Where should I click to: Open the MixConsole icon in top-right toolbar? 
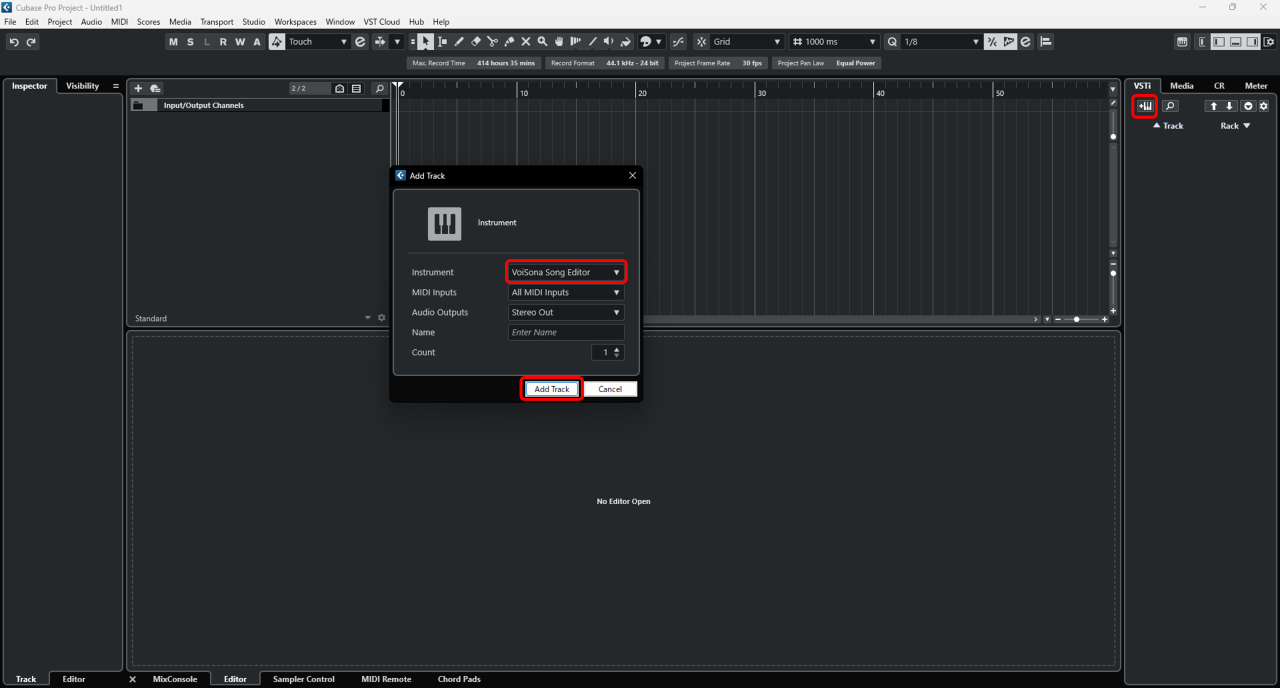[x=1182, y=42]
